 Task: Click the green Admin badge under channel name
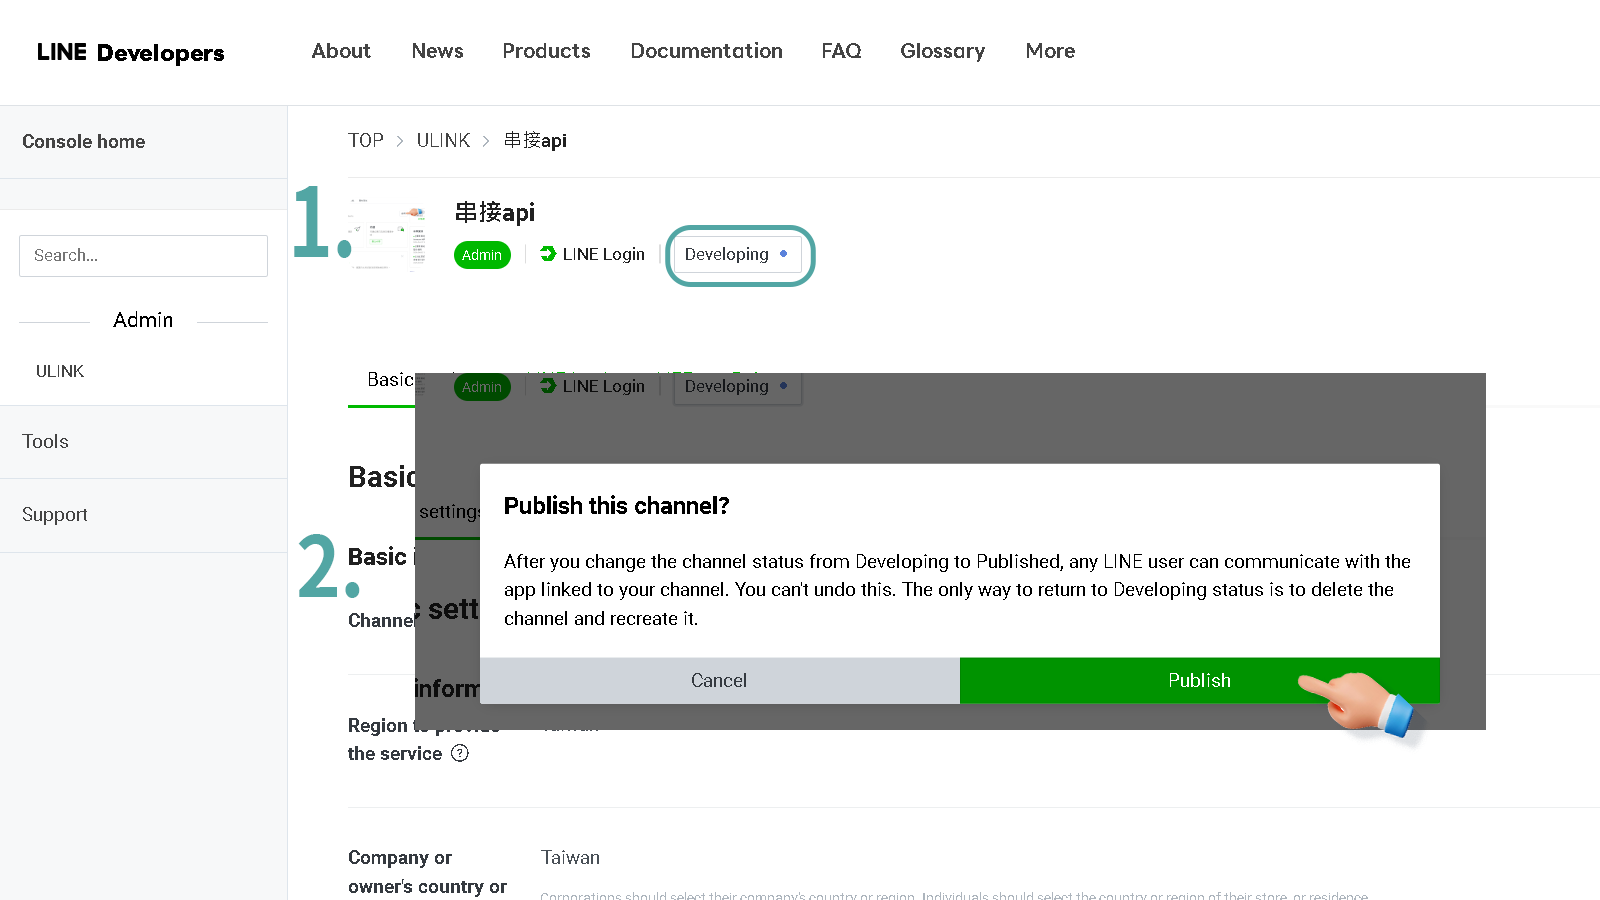[482, 255]
